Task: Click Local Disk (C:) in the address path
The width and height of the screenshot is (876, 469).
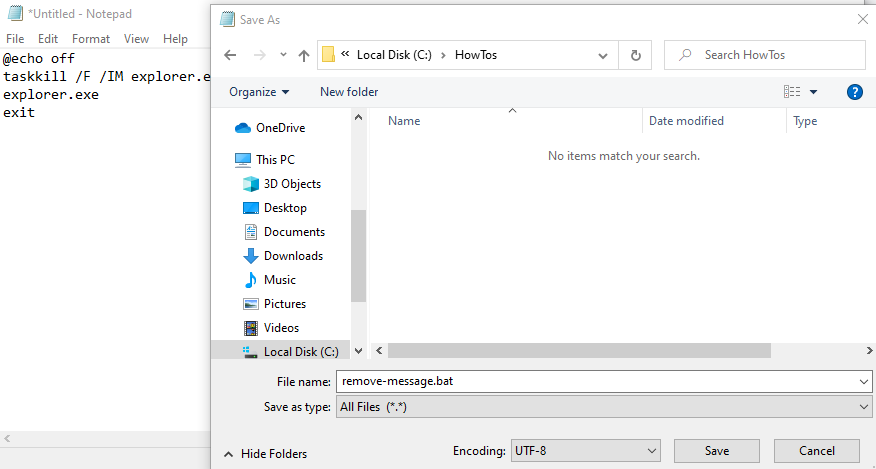Action: click(x=394, y=55)
